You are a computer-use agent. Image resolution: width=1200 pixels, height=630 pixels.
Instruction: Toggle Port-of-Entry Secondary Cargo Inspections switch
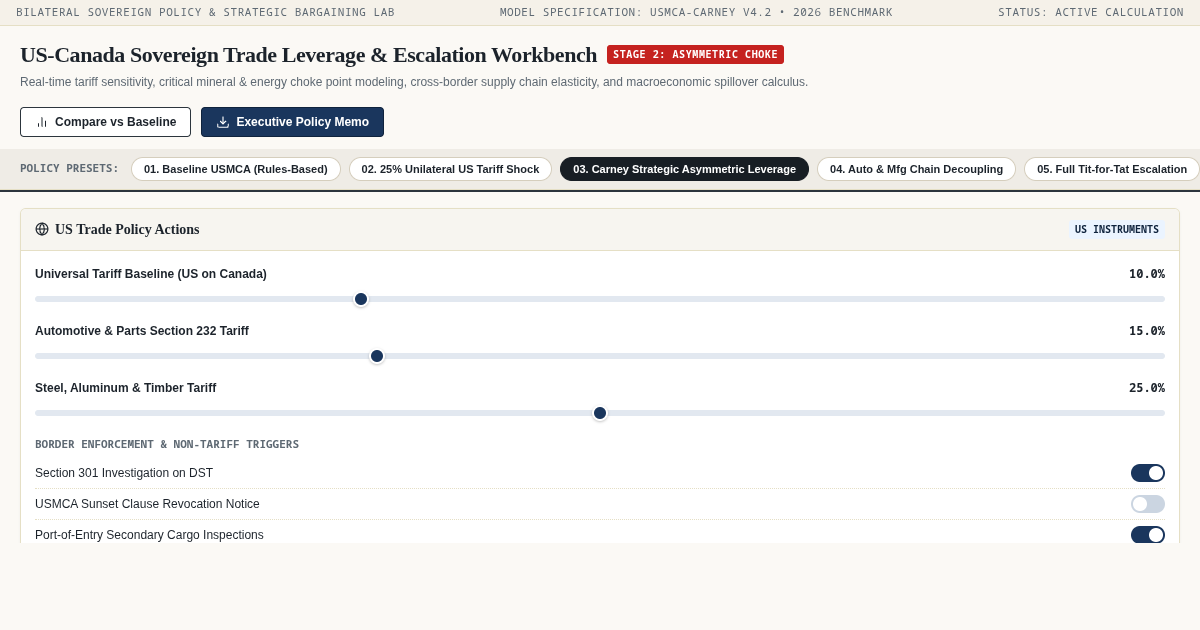pos(1148,535)
